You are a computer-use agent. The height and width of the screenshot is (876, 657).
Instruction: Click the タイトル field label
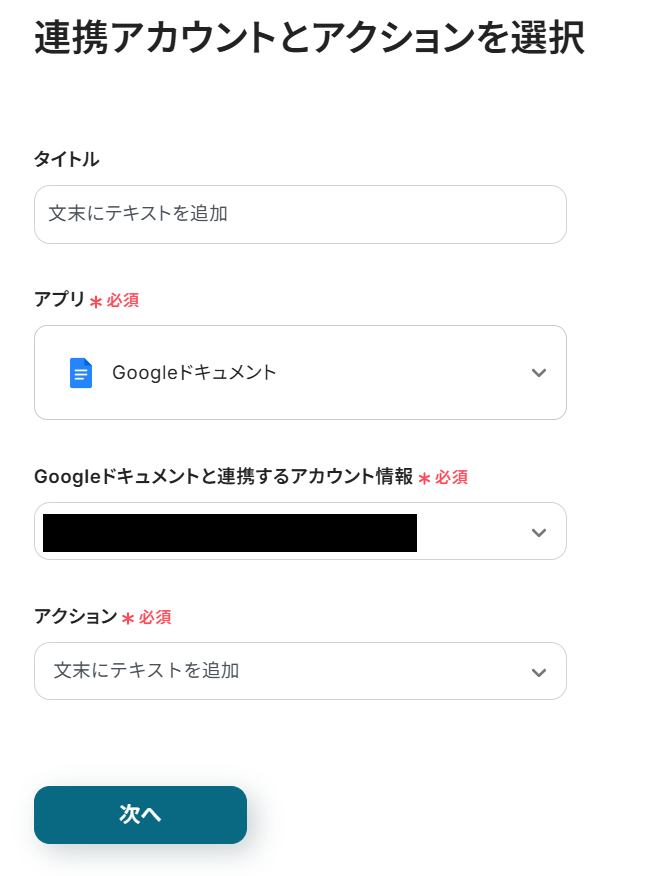[67, 159]
